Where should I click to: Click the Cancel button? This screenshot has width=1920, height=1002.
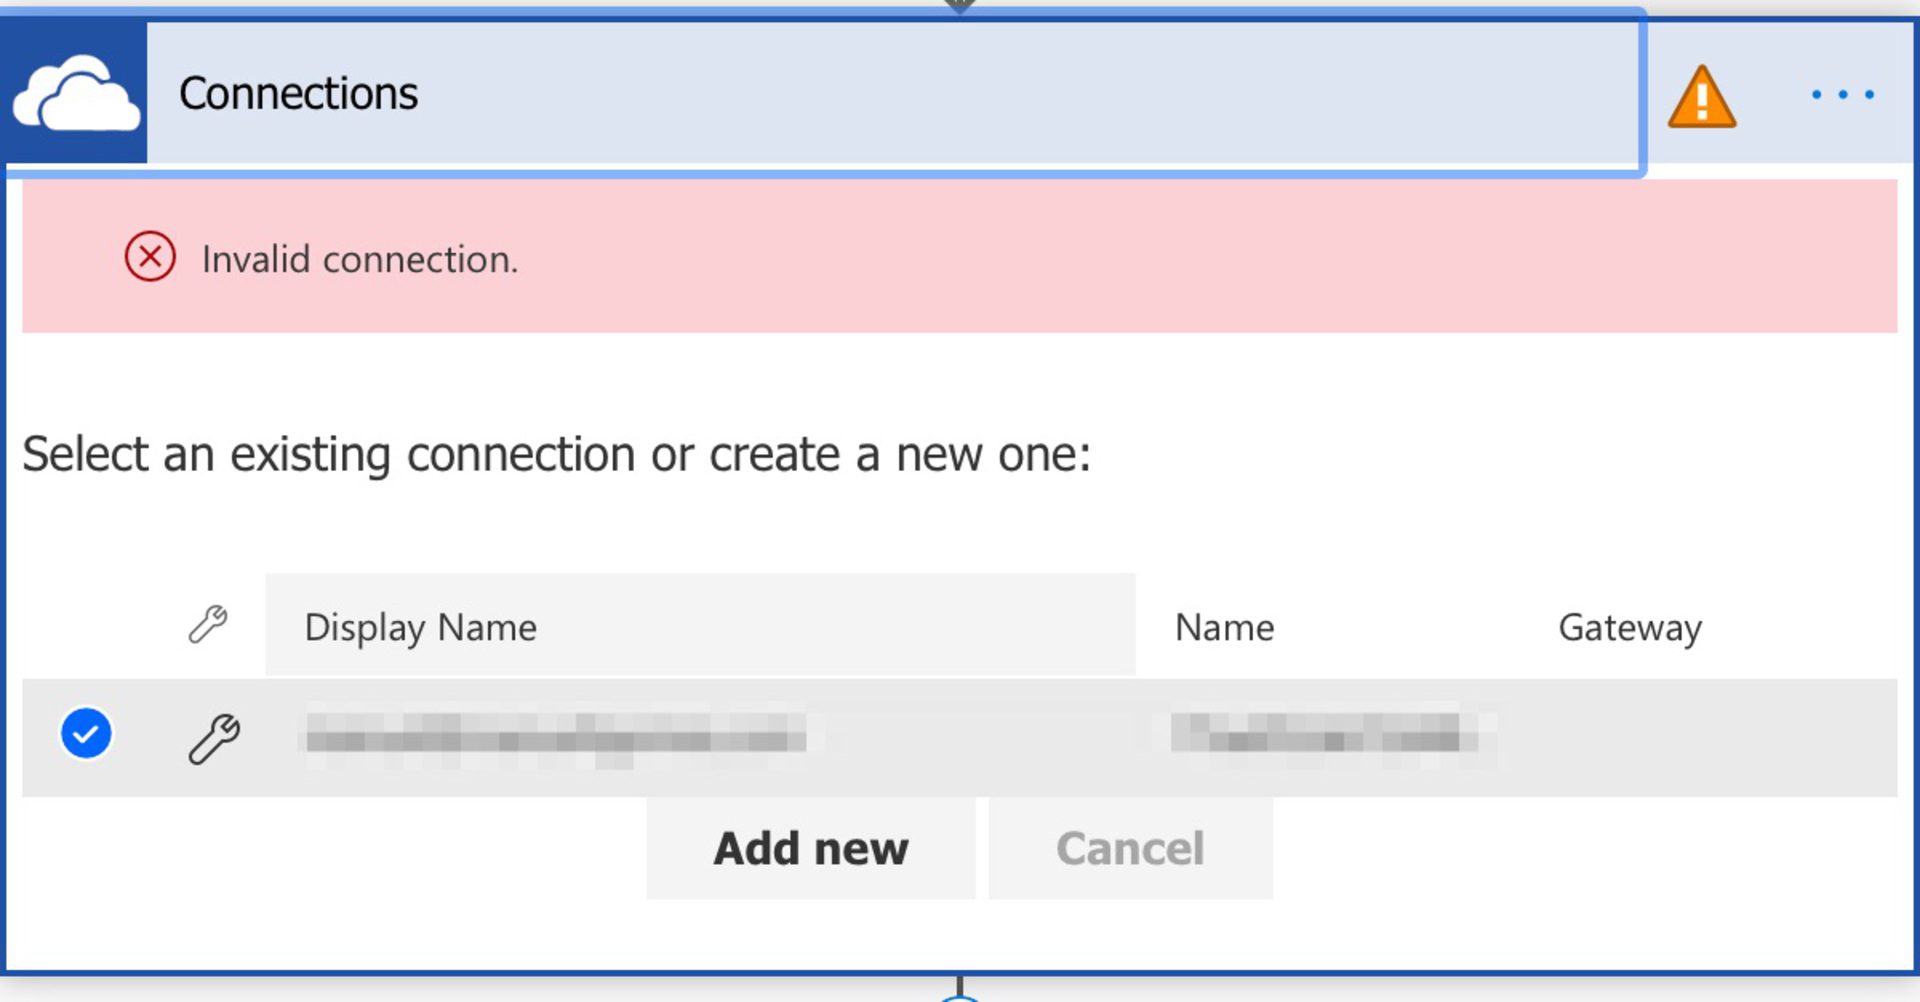pyautogui.click(x=1128, y=847)
